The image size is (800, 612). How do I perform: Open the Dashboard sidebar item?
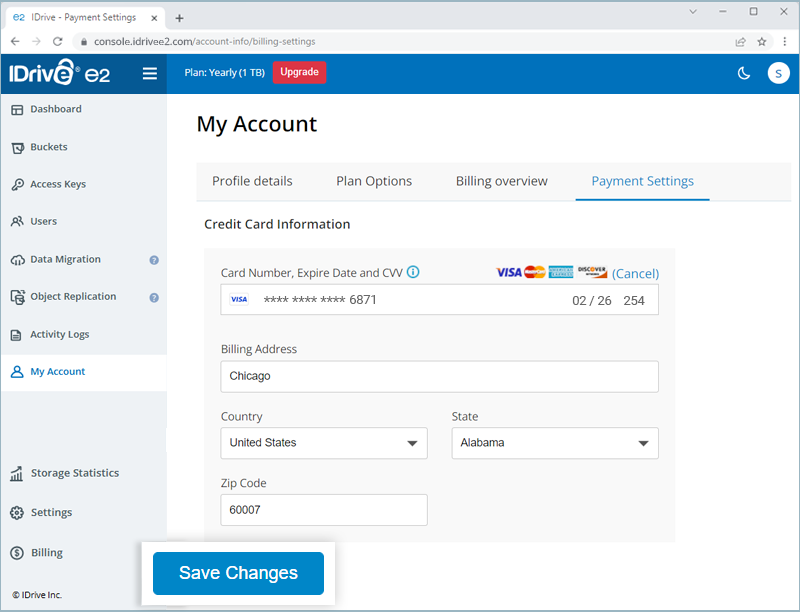55,109
